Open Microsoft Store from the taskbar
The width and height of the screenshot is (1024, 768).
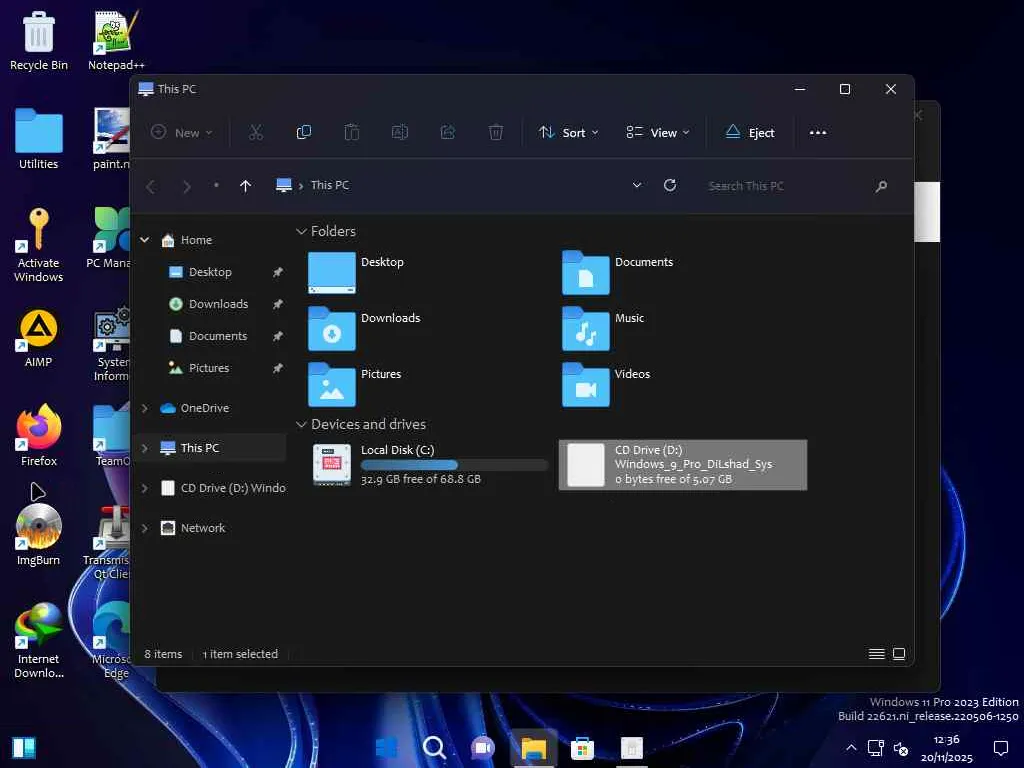point(583,748)
